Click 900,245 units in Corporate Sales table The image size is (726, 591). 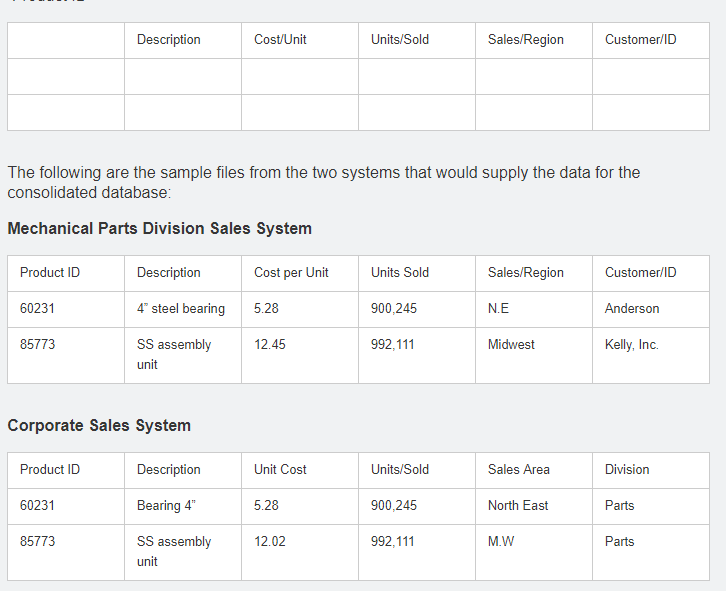(x=394, y=506)
